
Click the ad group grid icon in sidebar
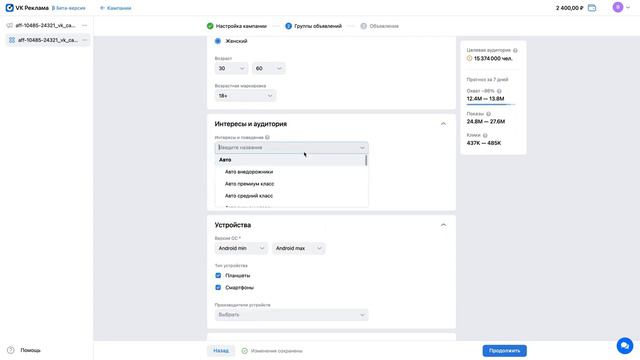coord(12,40)
